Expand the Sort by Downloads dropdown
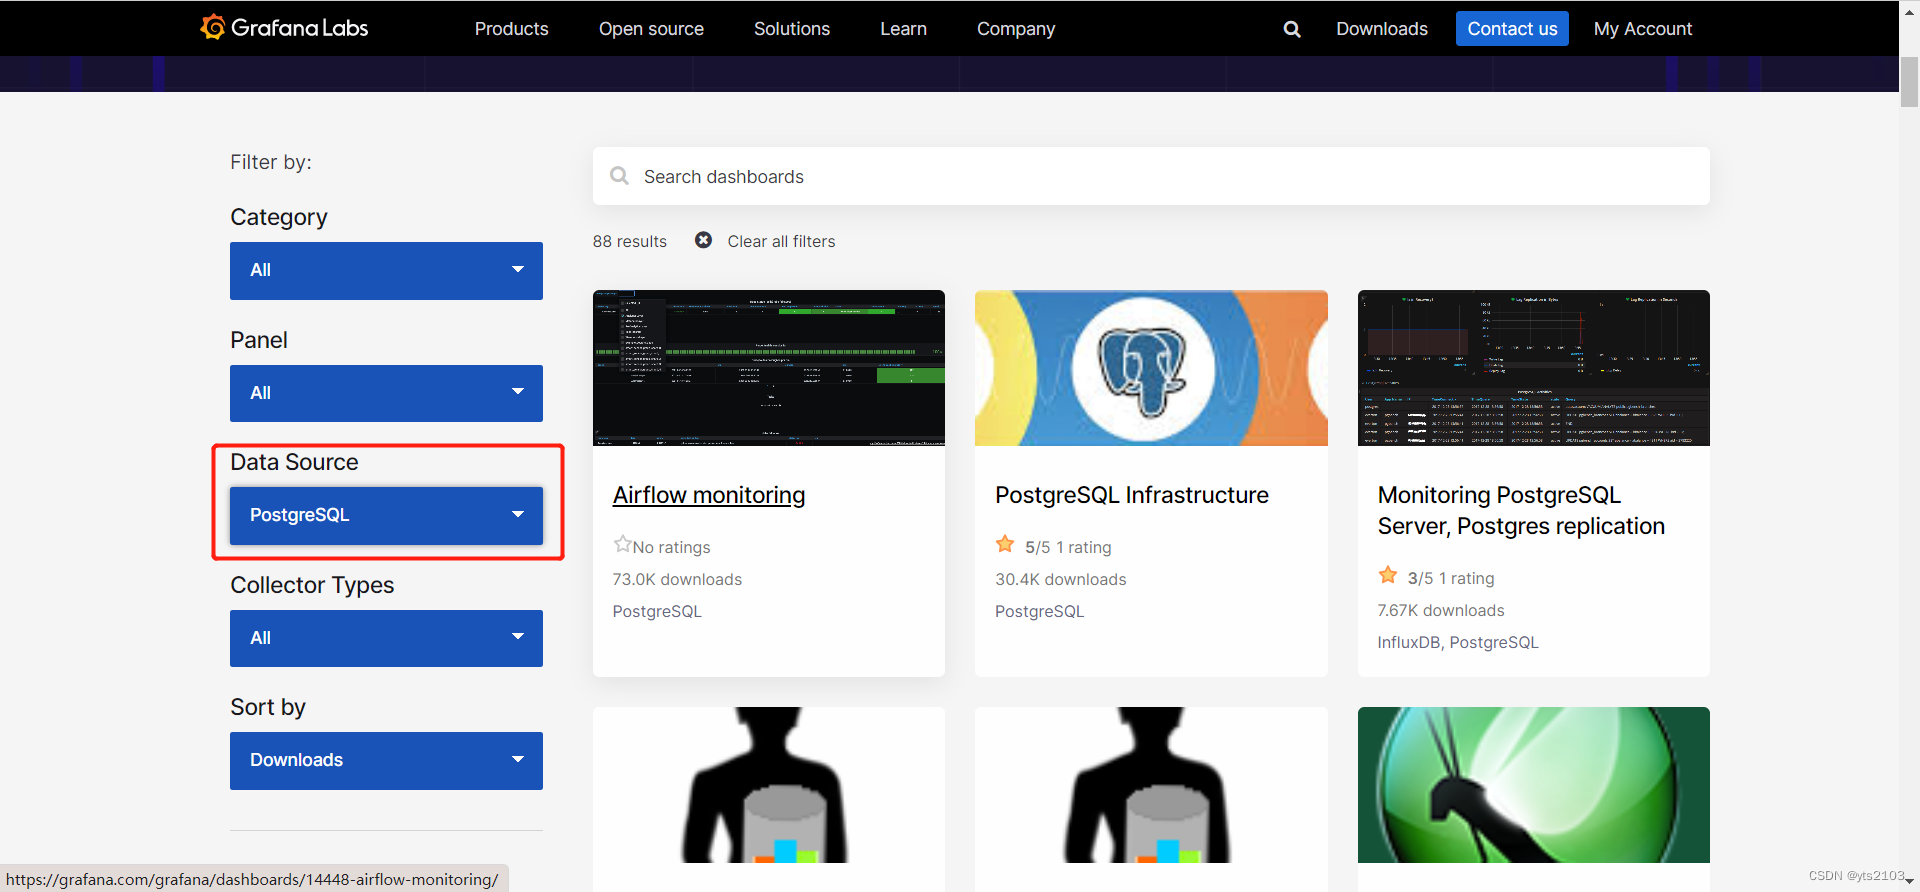 (x=386, y=760)
